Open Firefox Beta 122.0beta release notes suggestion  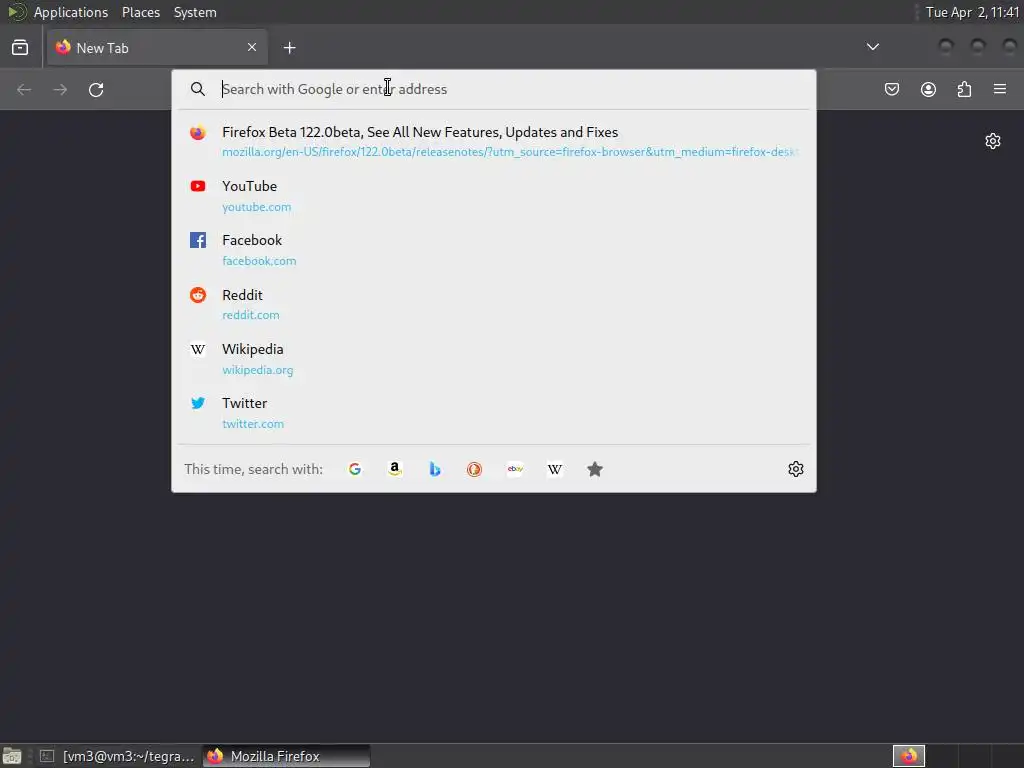click(x=494, y=141)
